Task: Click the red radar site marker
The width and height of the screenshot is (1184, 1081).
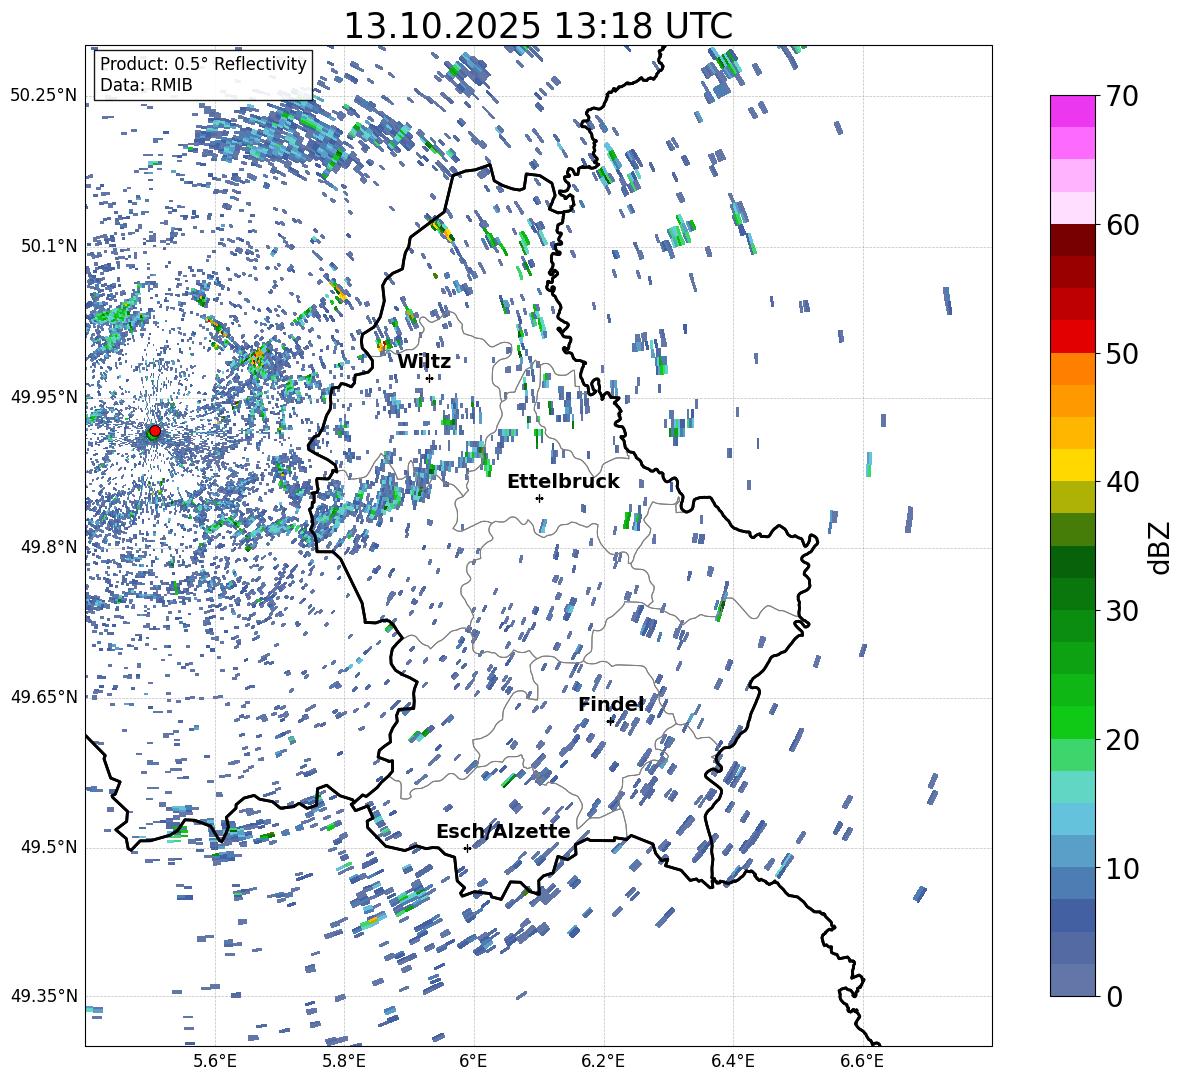Action: (x=155, y=430)
